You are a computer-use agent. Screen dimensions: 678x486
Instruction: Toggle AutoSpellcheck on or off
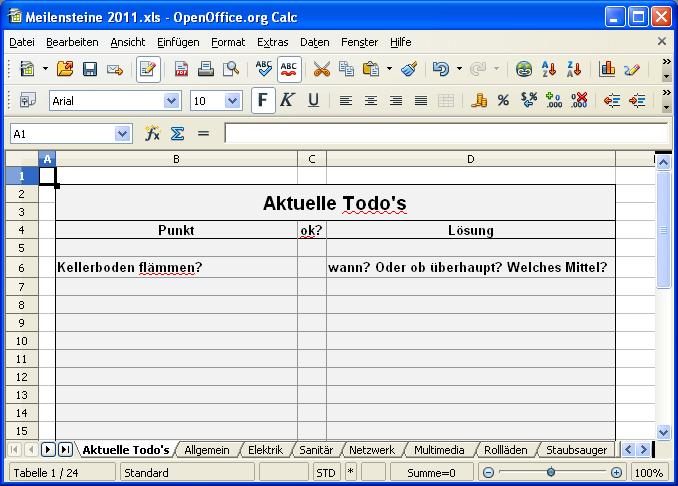289,69
